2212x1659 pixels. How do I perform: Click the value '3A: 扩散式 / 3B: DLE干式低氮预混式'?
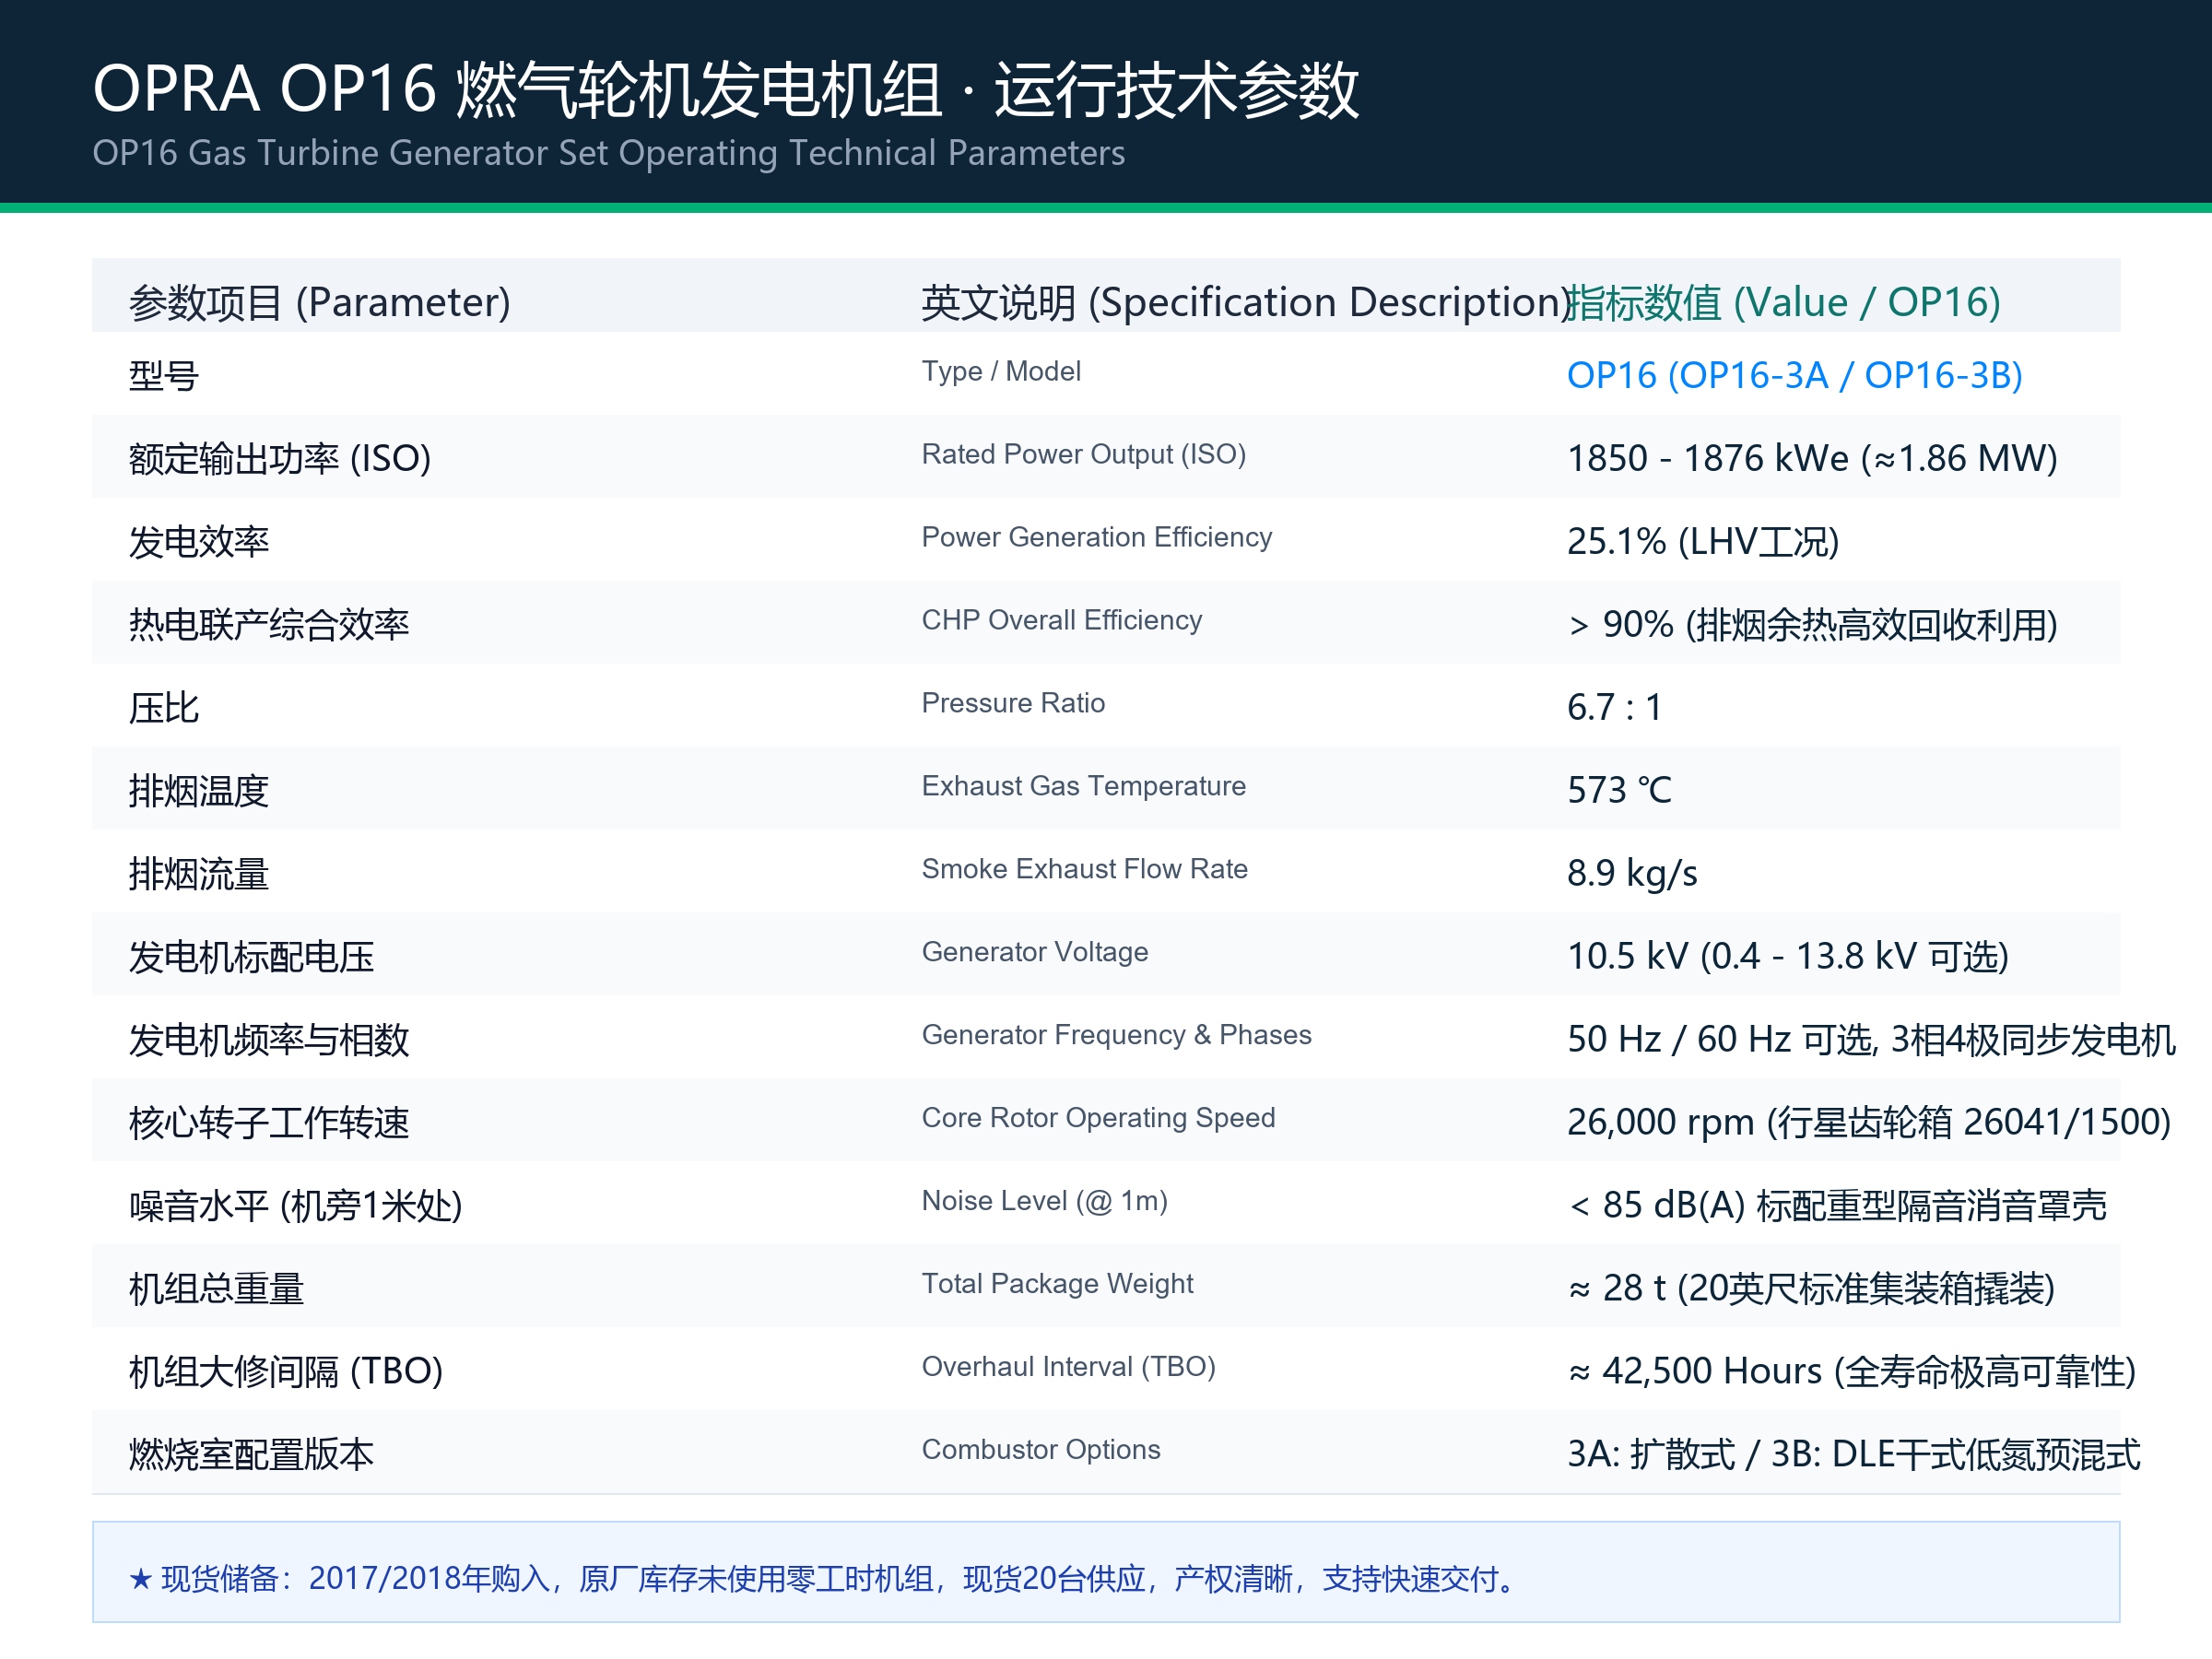pos(1853,1454)
